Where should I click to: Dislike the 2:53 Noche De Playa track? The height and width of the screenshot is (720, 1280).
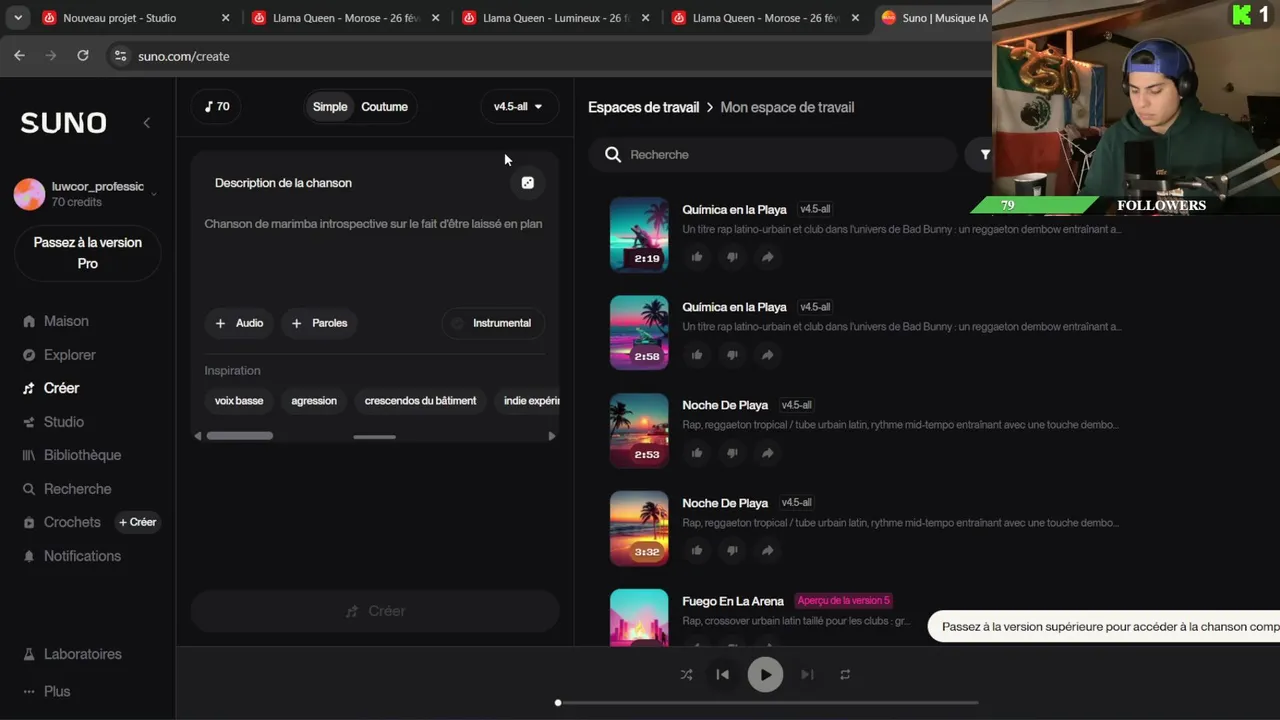click(x=732, y=453)
